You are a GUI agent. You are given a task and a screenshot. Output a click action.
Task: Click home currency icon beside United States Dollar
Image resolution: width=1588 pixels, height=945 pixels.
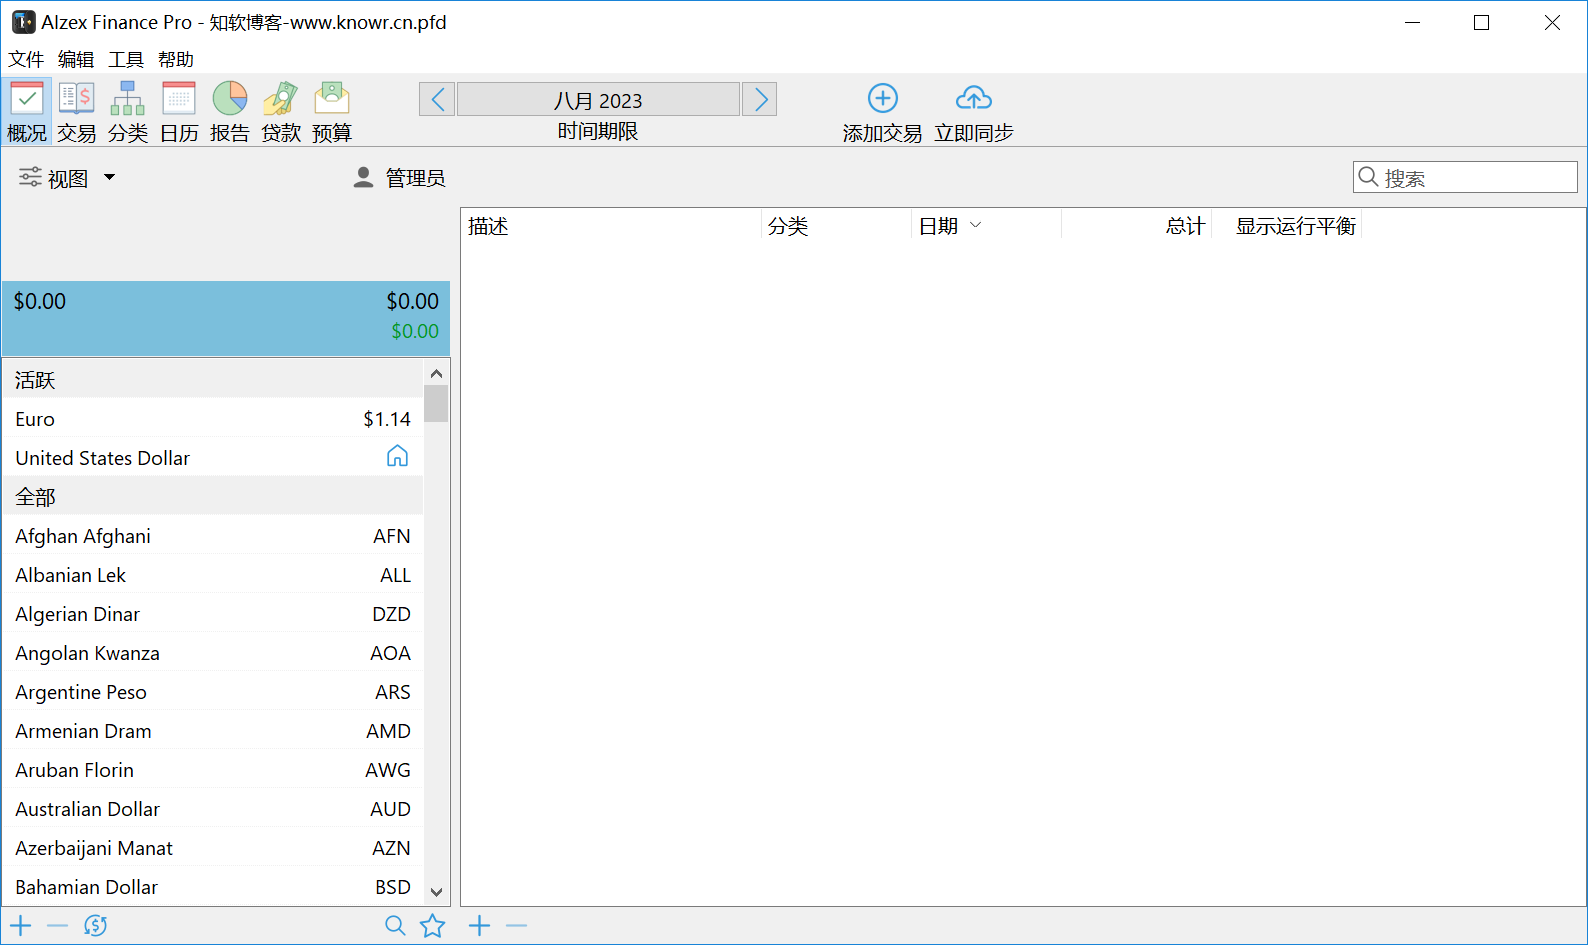tap(397, 456)
